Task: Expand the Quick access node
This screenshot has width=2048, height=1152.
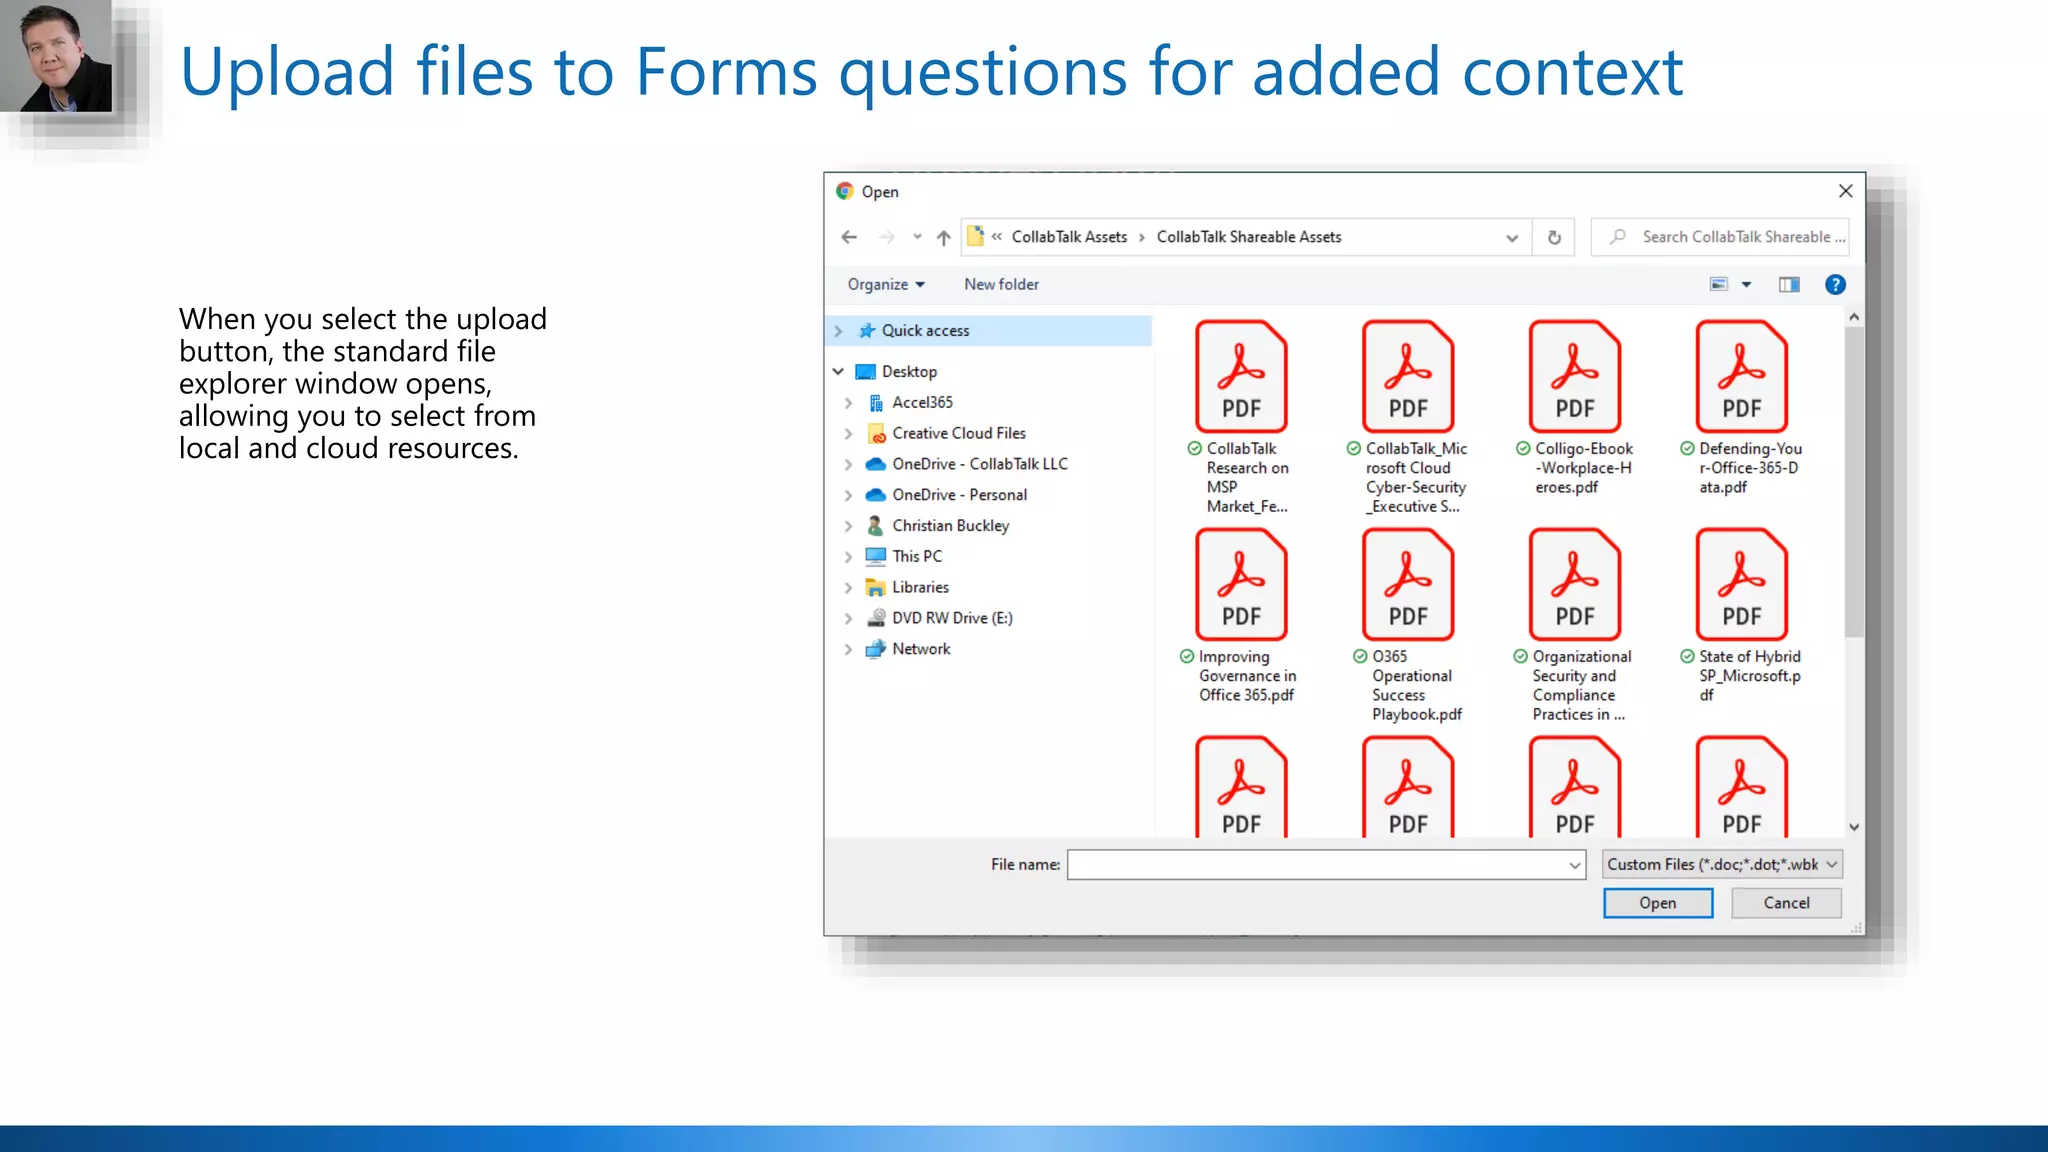Action: tap(838, 331)
